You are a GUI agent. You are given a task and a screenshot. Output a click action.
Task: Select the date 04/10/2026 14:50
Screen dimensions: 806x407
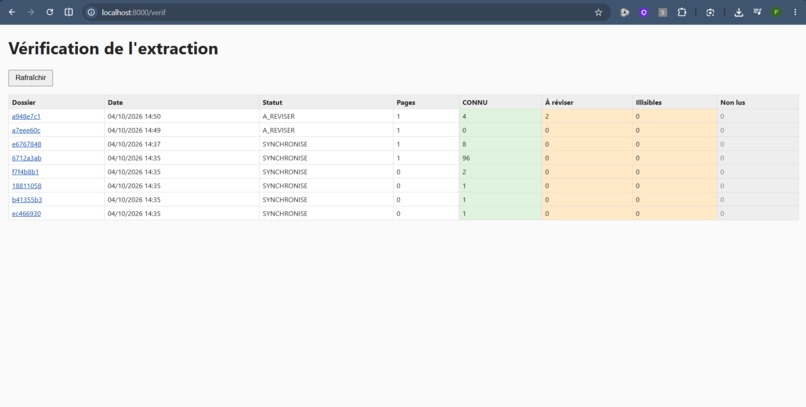[134, 117]
